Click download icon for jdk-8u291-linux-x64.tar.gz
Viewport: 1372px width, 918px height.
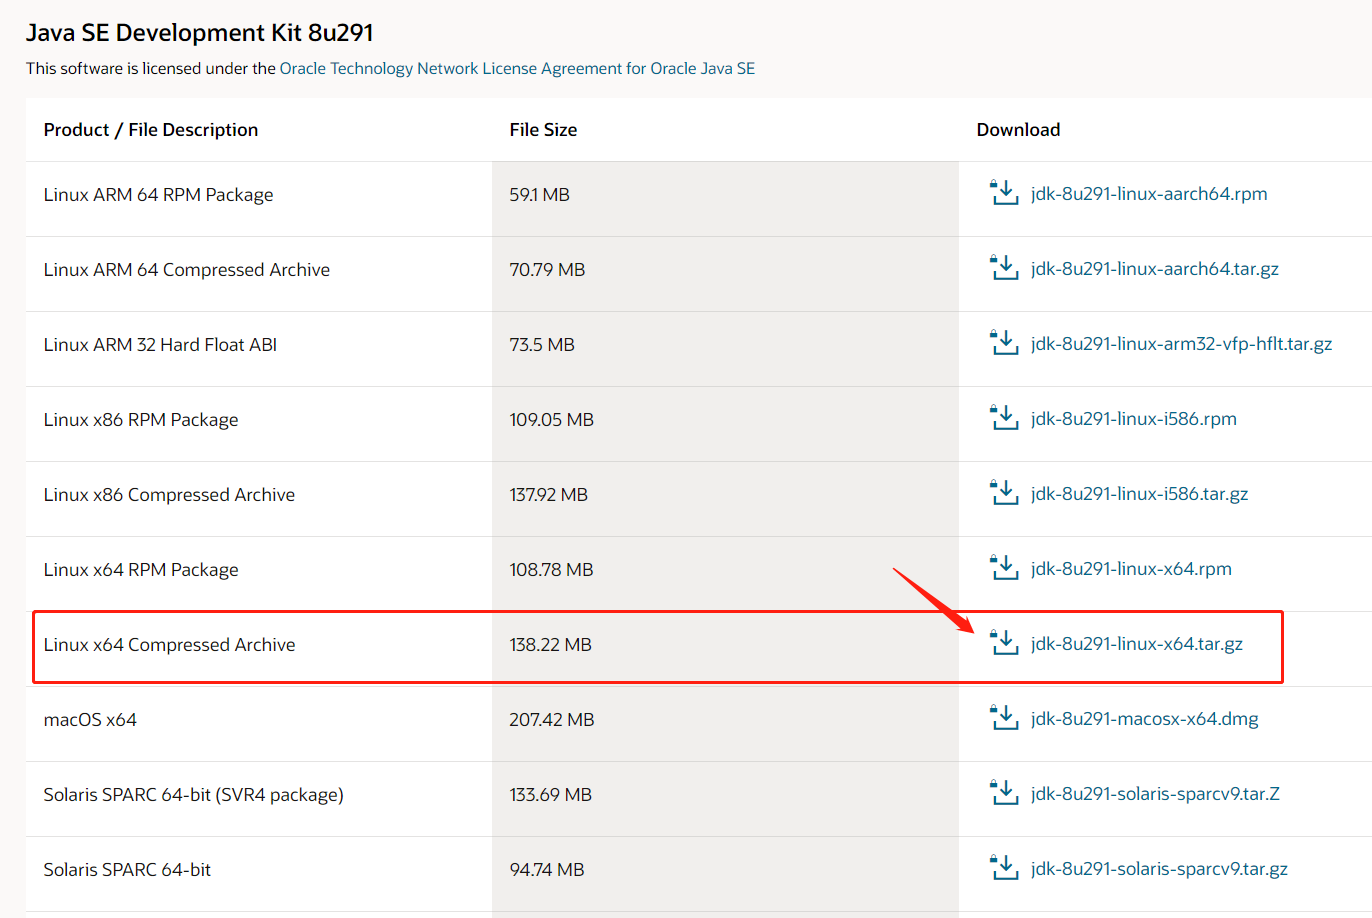click(x=1004, y=643)
